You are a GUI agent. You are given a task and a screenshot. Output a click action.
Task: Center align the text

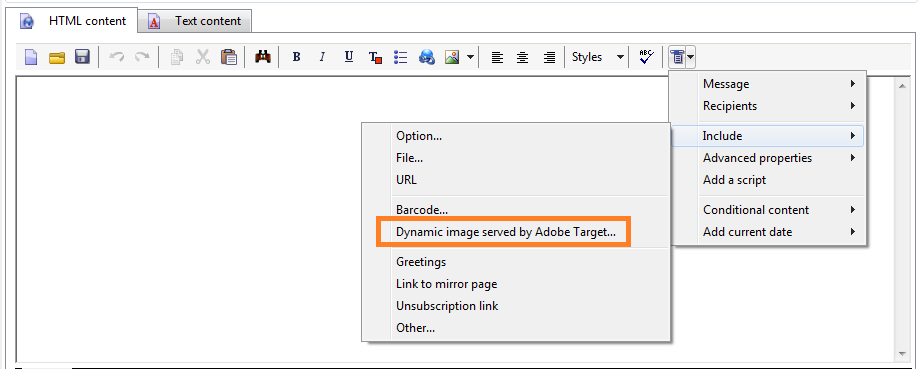click(x=523, y=57)
